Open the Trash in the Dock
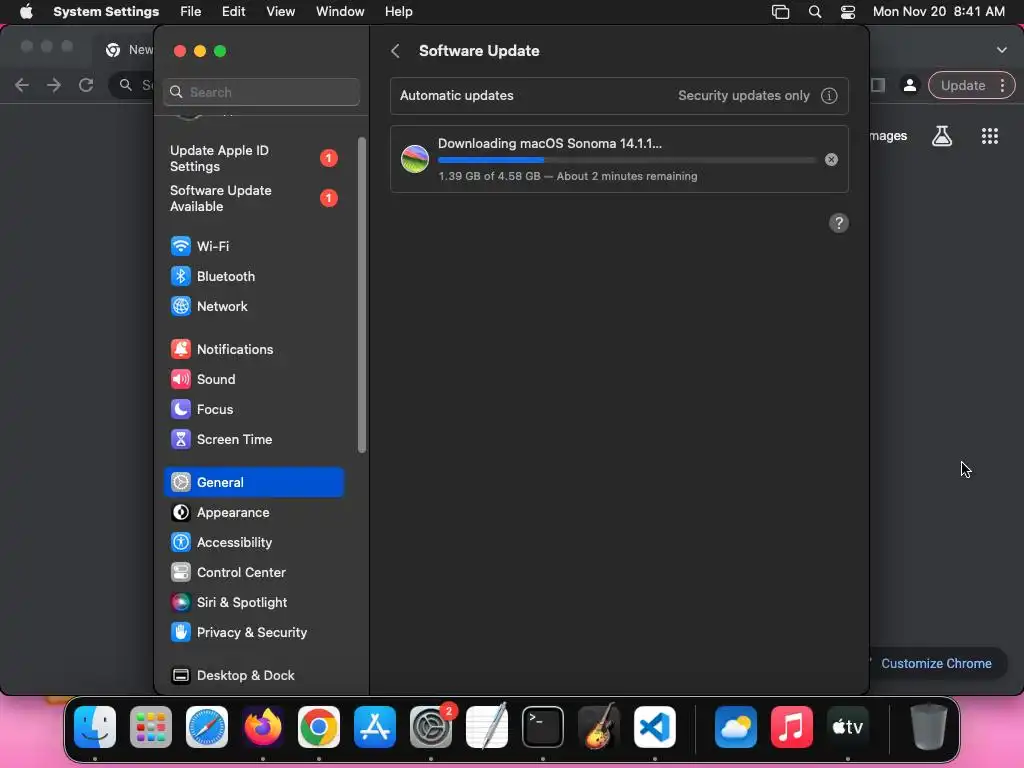Viewport: 1024px width, 768px height. pos(929,727)
